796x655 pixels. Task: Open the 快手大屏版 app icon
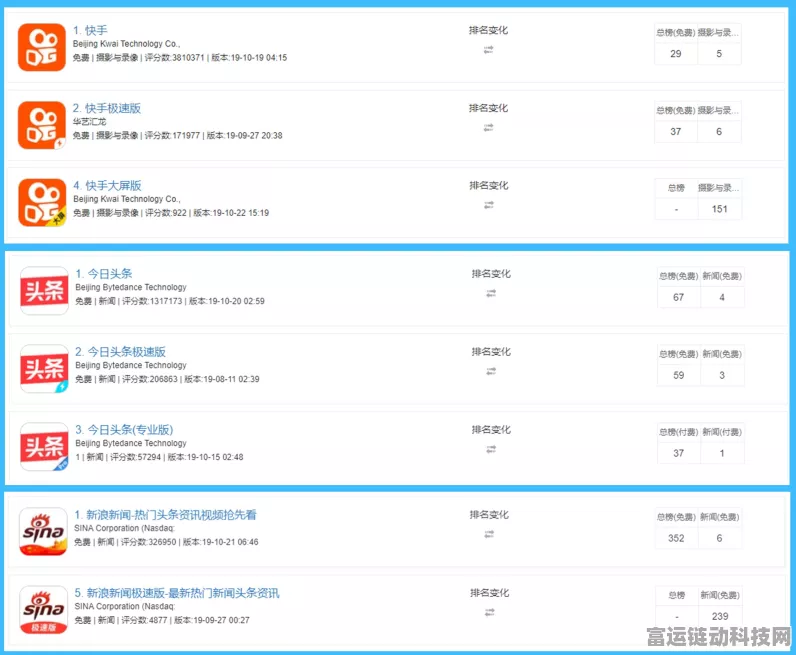[x=42, y=203]
